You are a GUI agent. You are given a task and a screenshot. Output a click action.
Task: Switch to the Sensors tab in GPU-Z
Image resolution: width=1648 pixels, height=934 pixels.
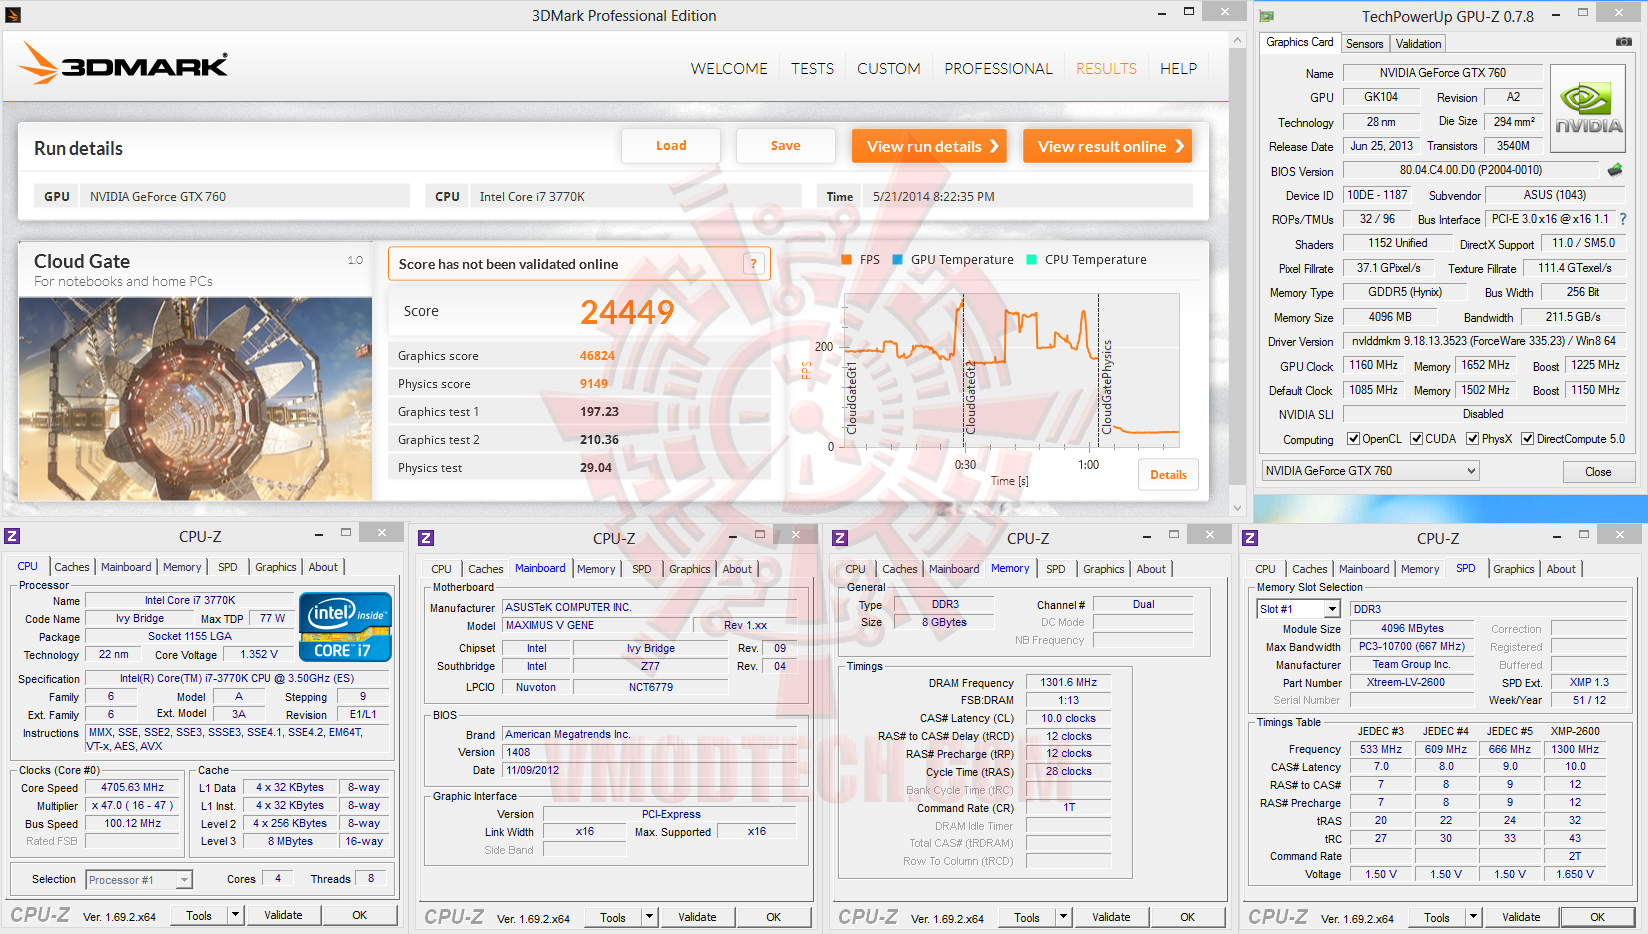click(1364, 44)
